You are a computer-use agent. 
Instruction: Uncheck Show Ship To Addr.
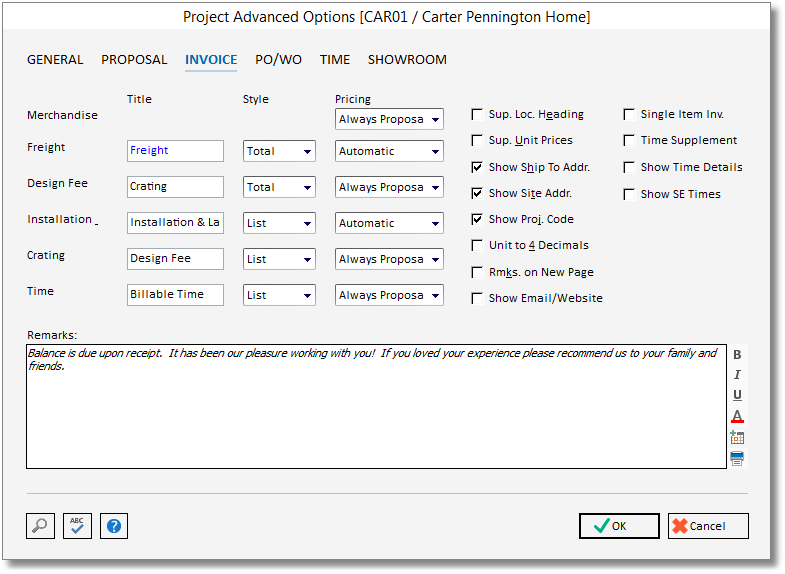click(x=477, y=167)
